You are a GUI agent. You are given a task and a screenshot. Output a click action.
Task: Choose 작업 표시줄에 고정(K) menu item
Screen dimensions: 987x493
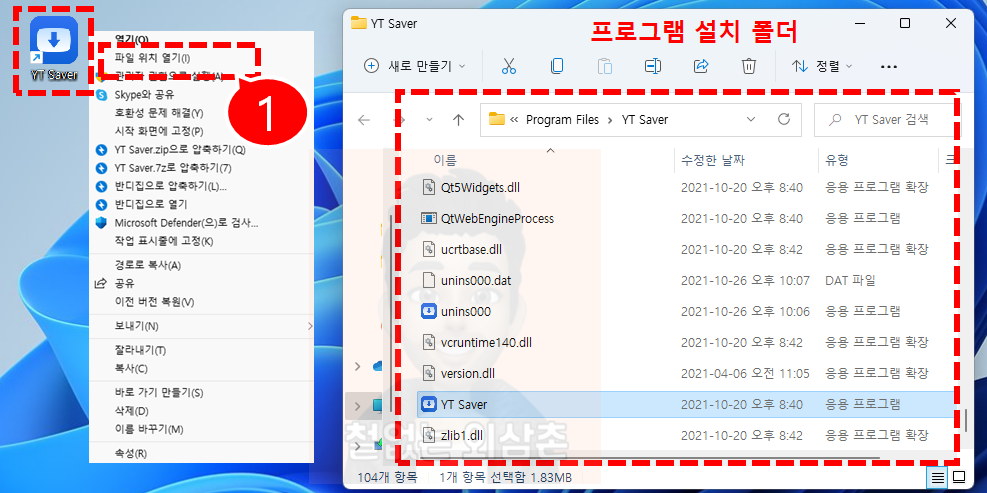[x=164, y=241]
